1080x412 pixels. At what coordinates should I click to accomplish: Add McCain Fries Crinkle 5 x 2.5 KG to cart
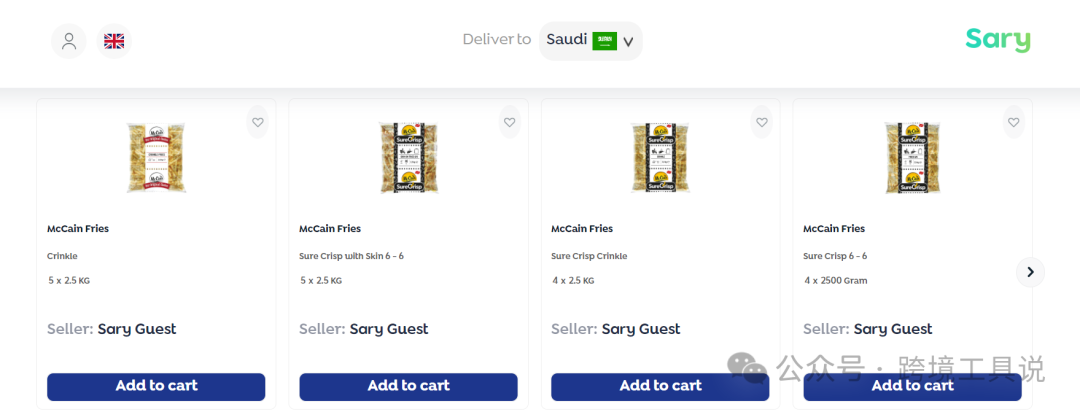point(156,386)
